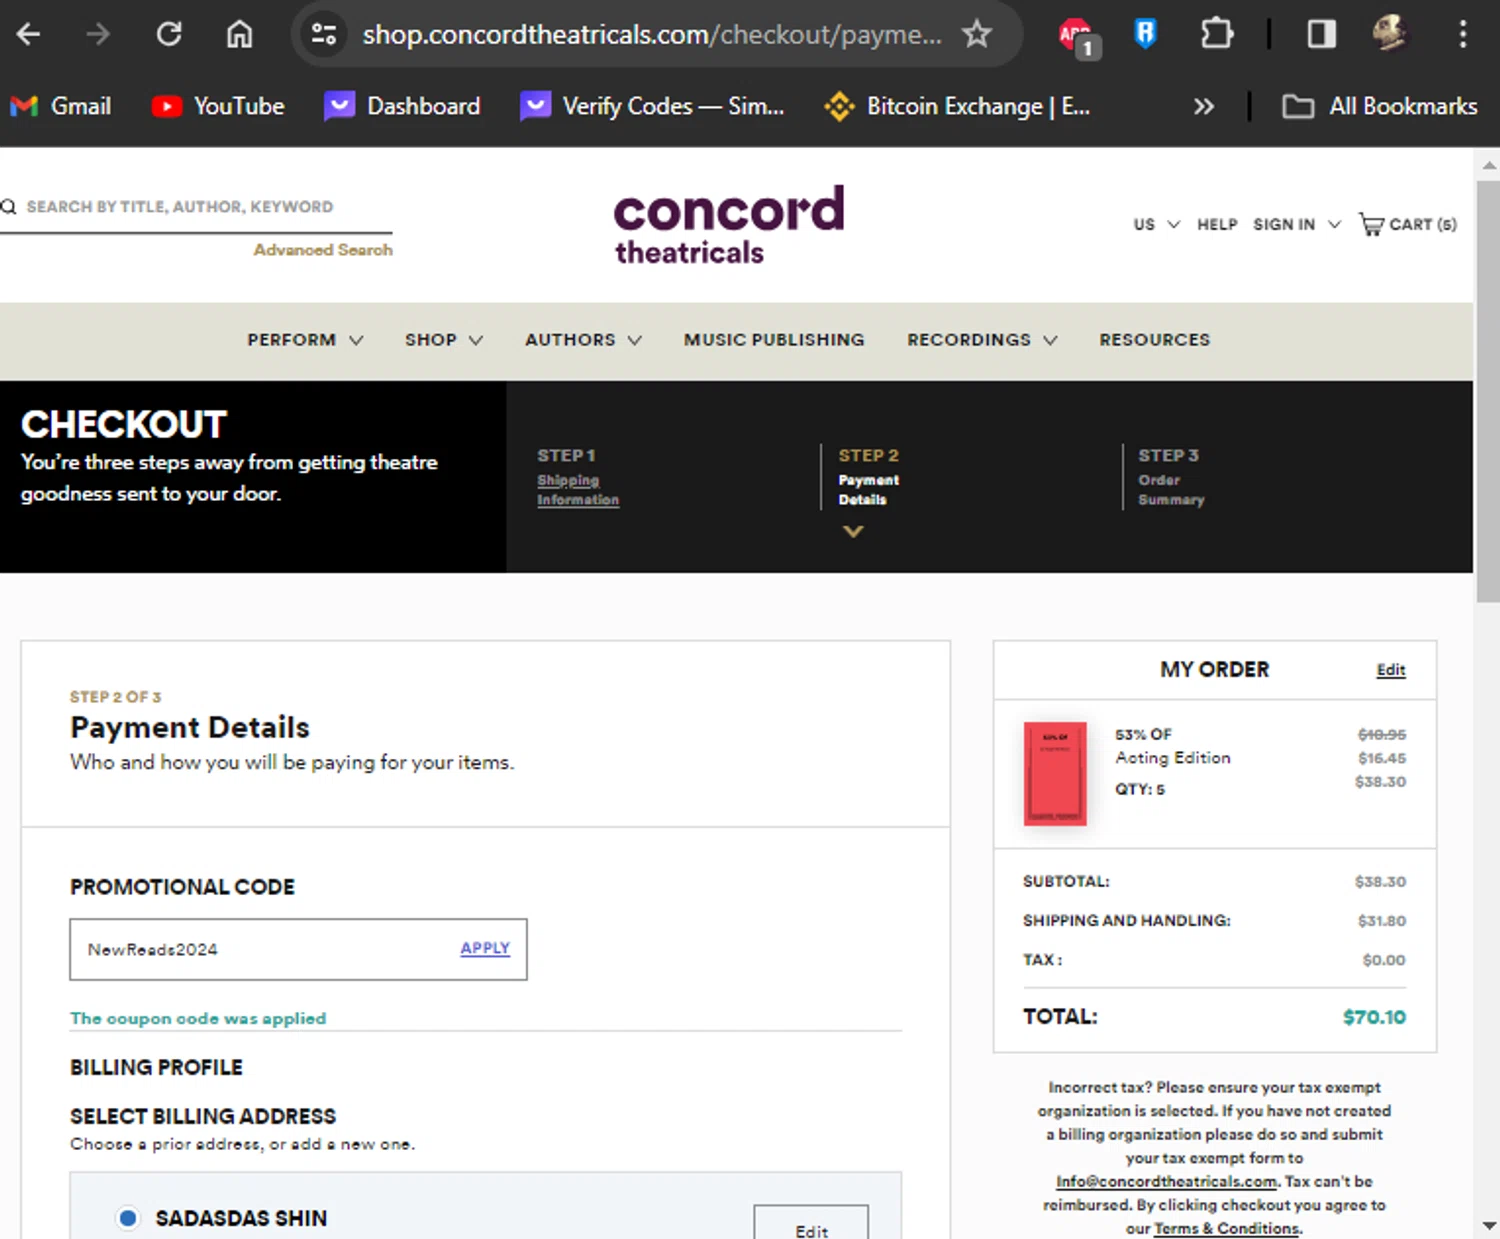
Task: Click the scrollbar up arrow
Action: coord(1488,165)
